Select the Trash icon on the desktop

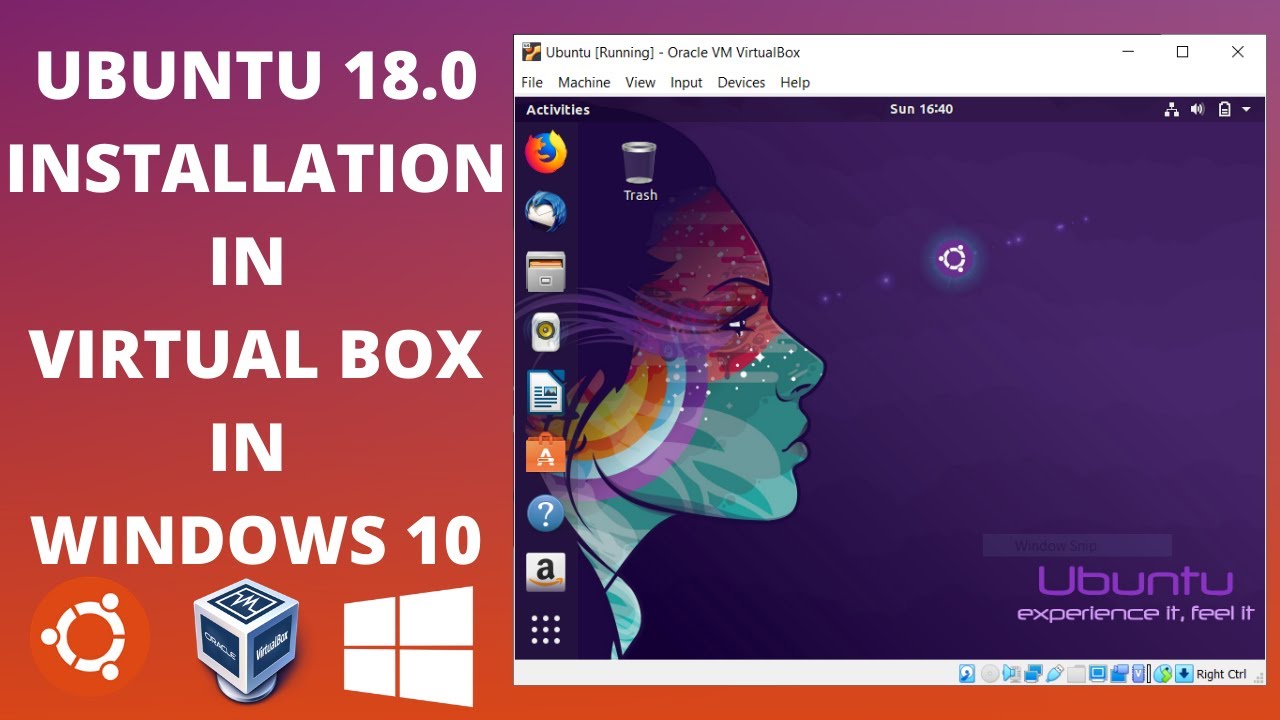pyautogui.click(x=639, y=172)
